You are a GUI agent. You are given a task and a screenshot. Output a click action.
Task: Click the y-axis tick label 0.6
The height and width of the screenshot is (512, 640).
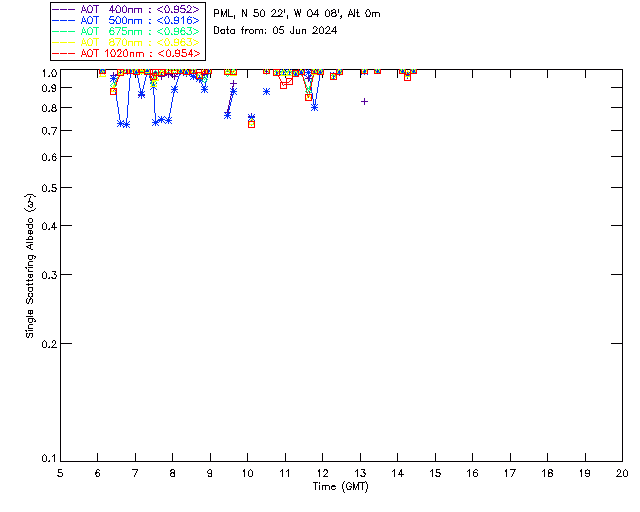[x=49, y=157]
